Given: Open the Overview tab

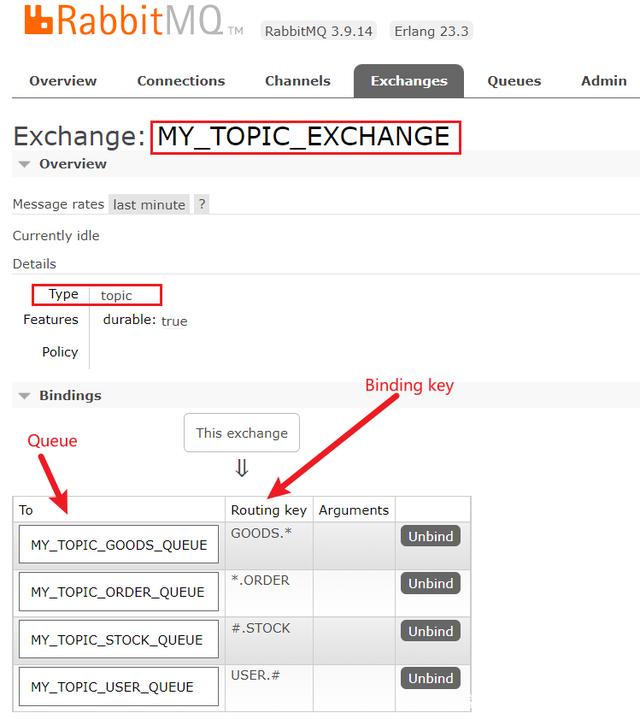Looking at the screenshot, I should coord(63,81).
